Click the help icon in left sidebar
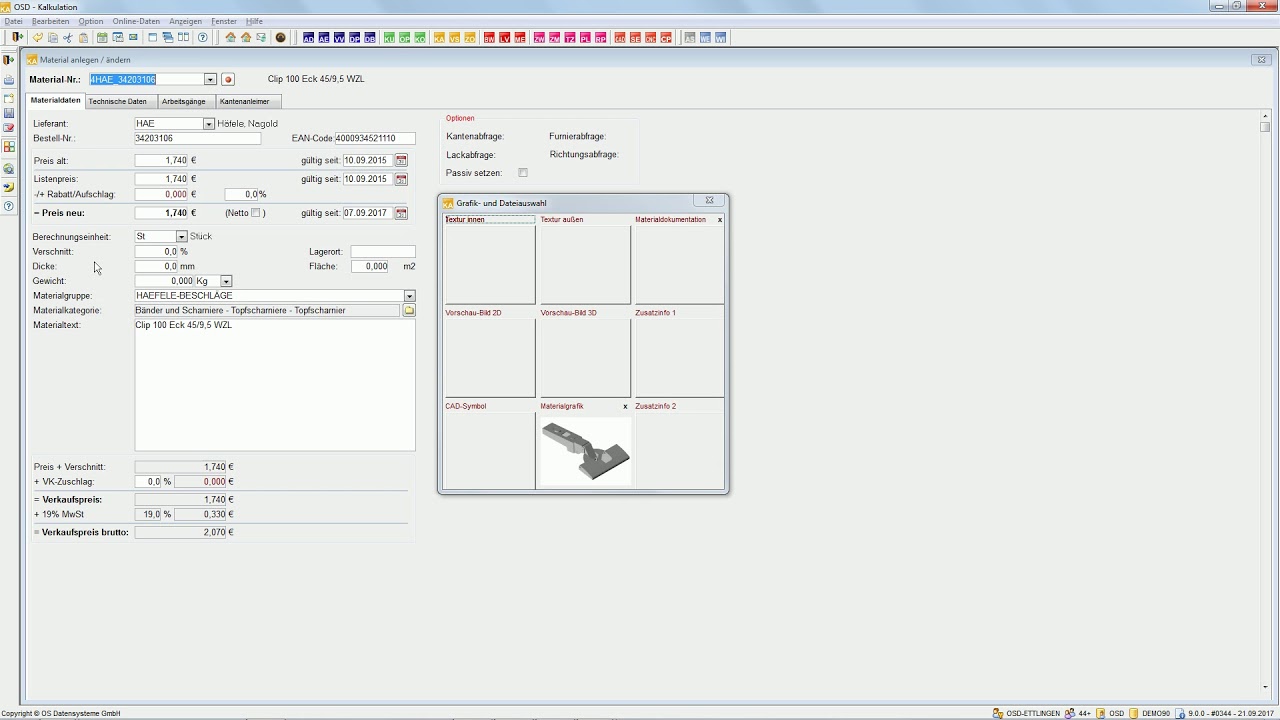The image size is (1280, 720). [9, 206]
